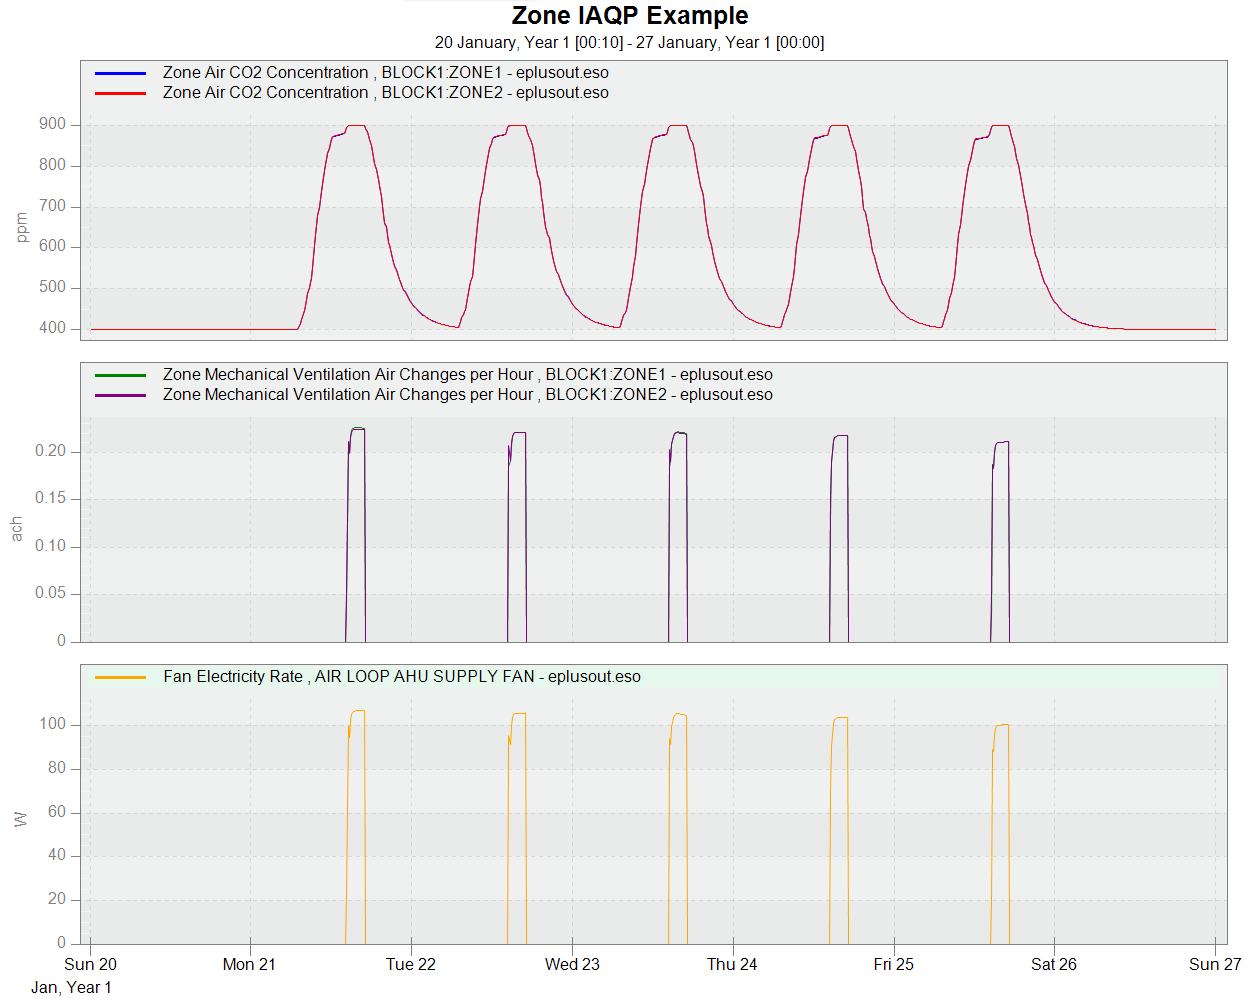This screenshot has height=1003, width=1260.
Task: Click the 'Sat 26' x-axis date label
Action: pos(1054,964)
